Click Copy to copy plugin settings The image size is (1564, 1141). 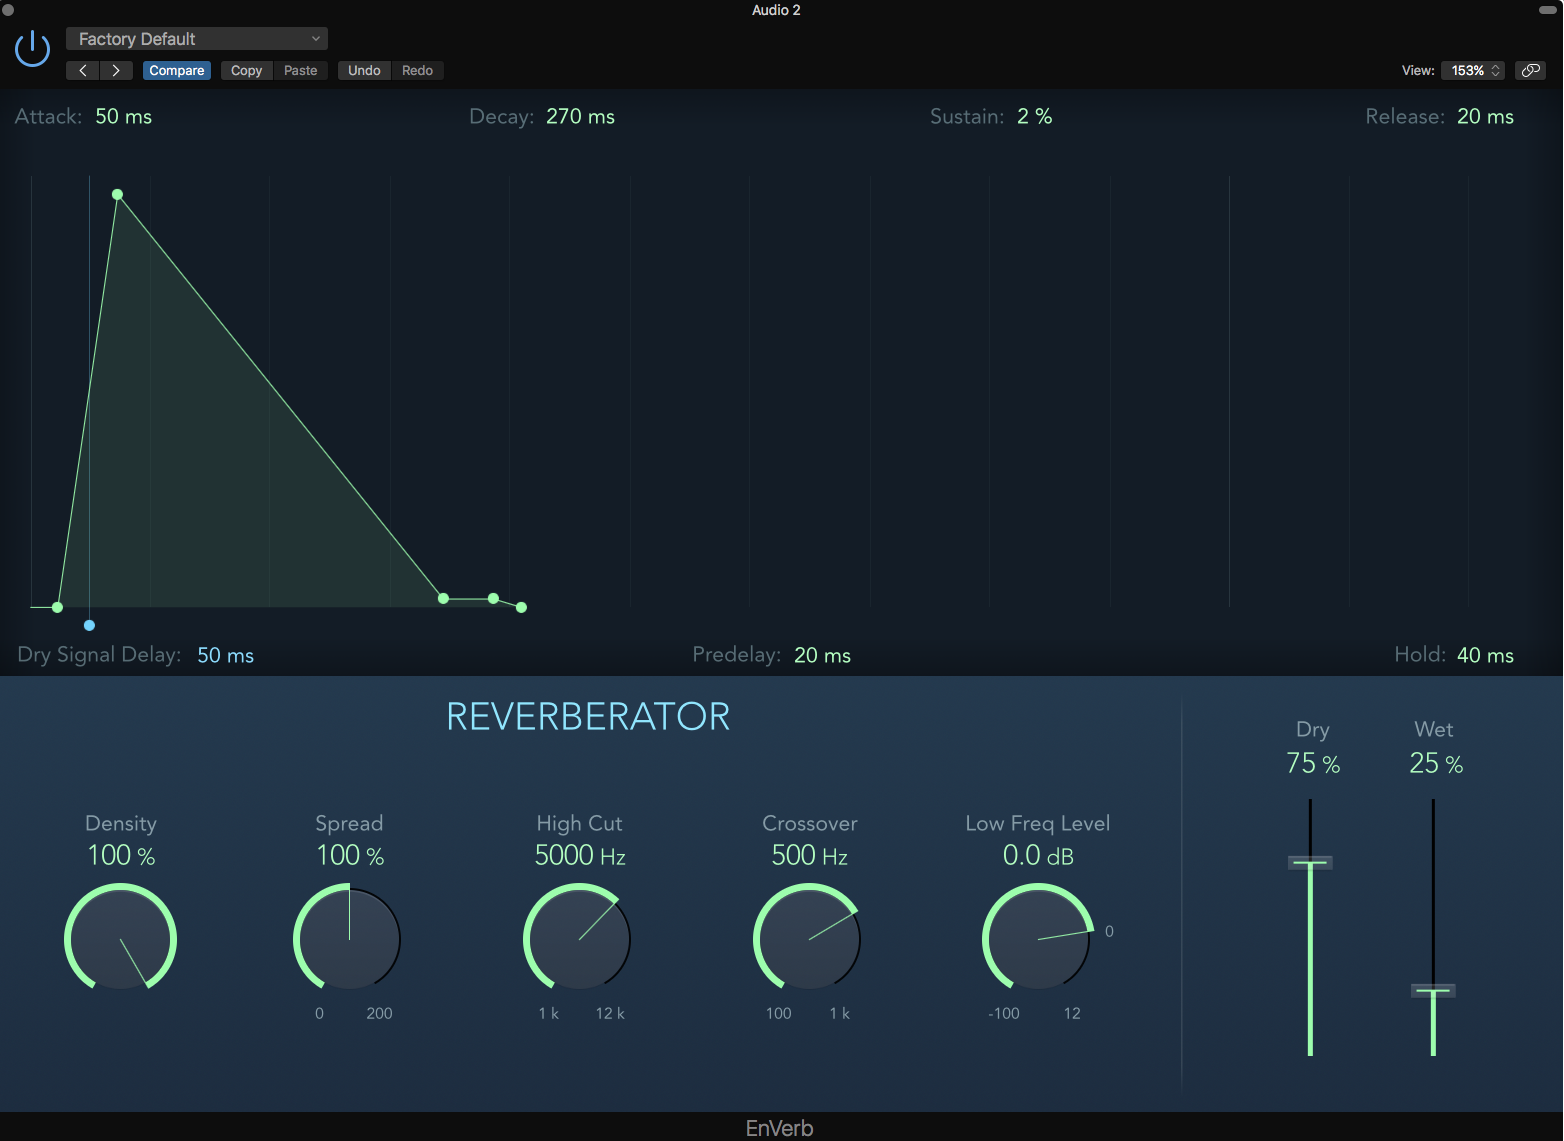tap(245, 70)
